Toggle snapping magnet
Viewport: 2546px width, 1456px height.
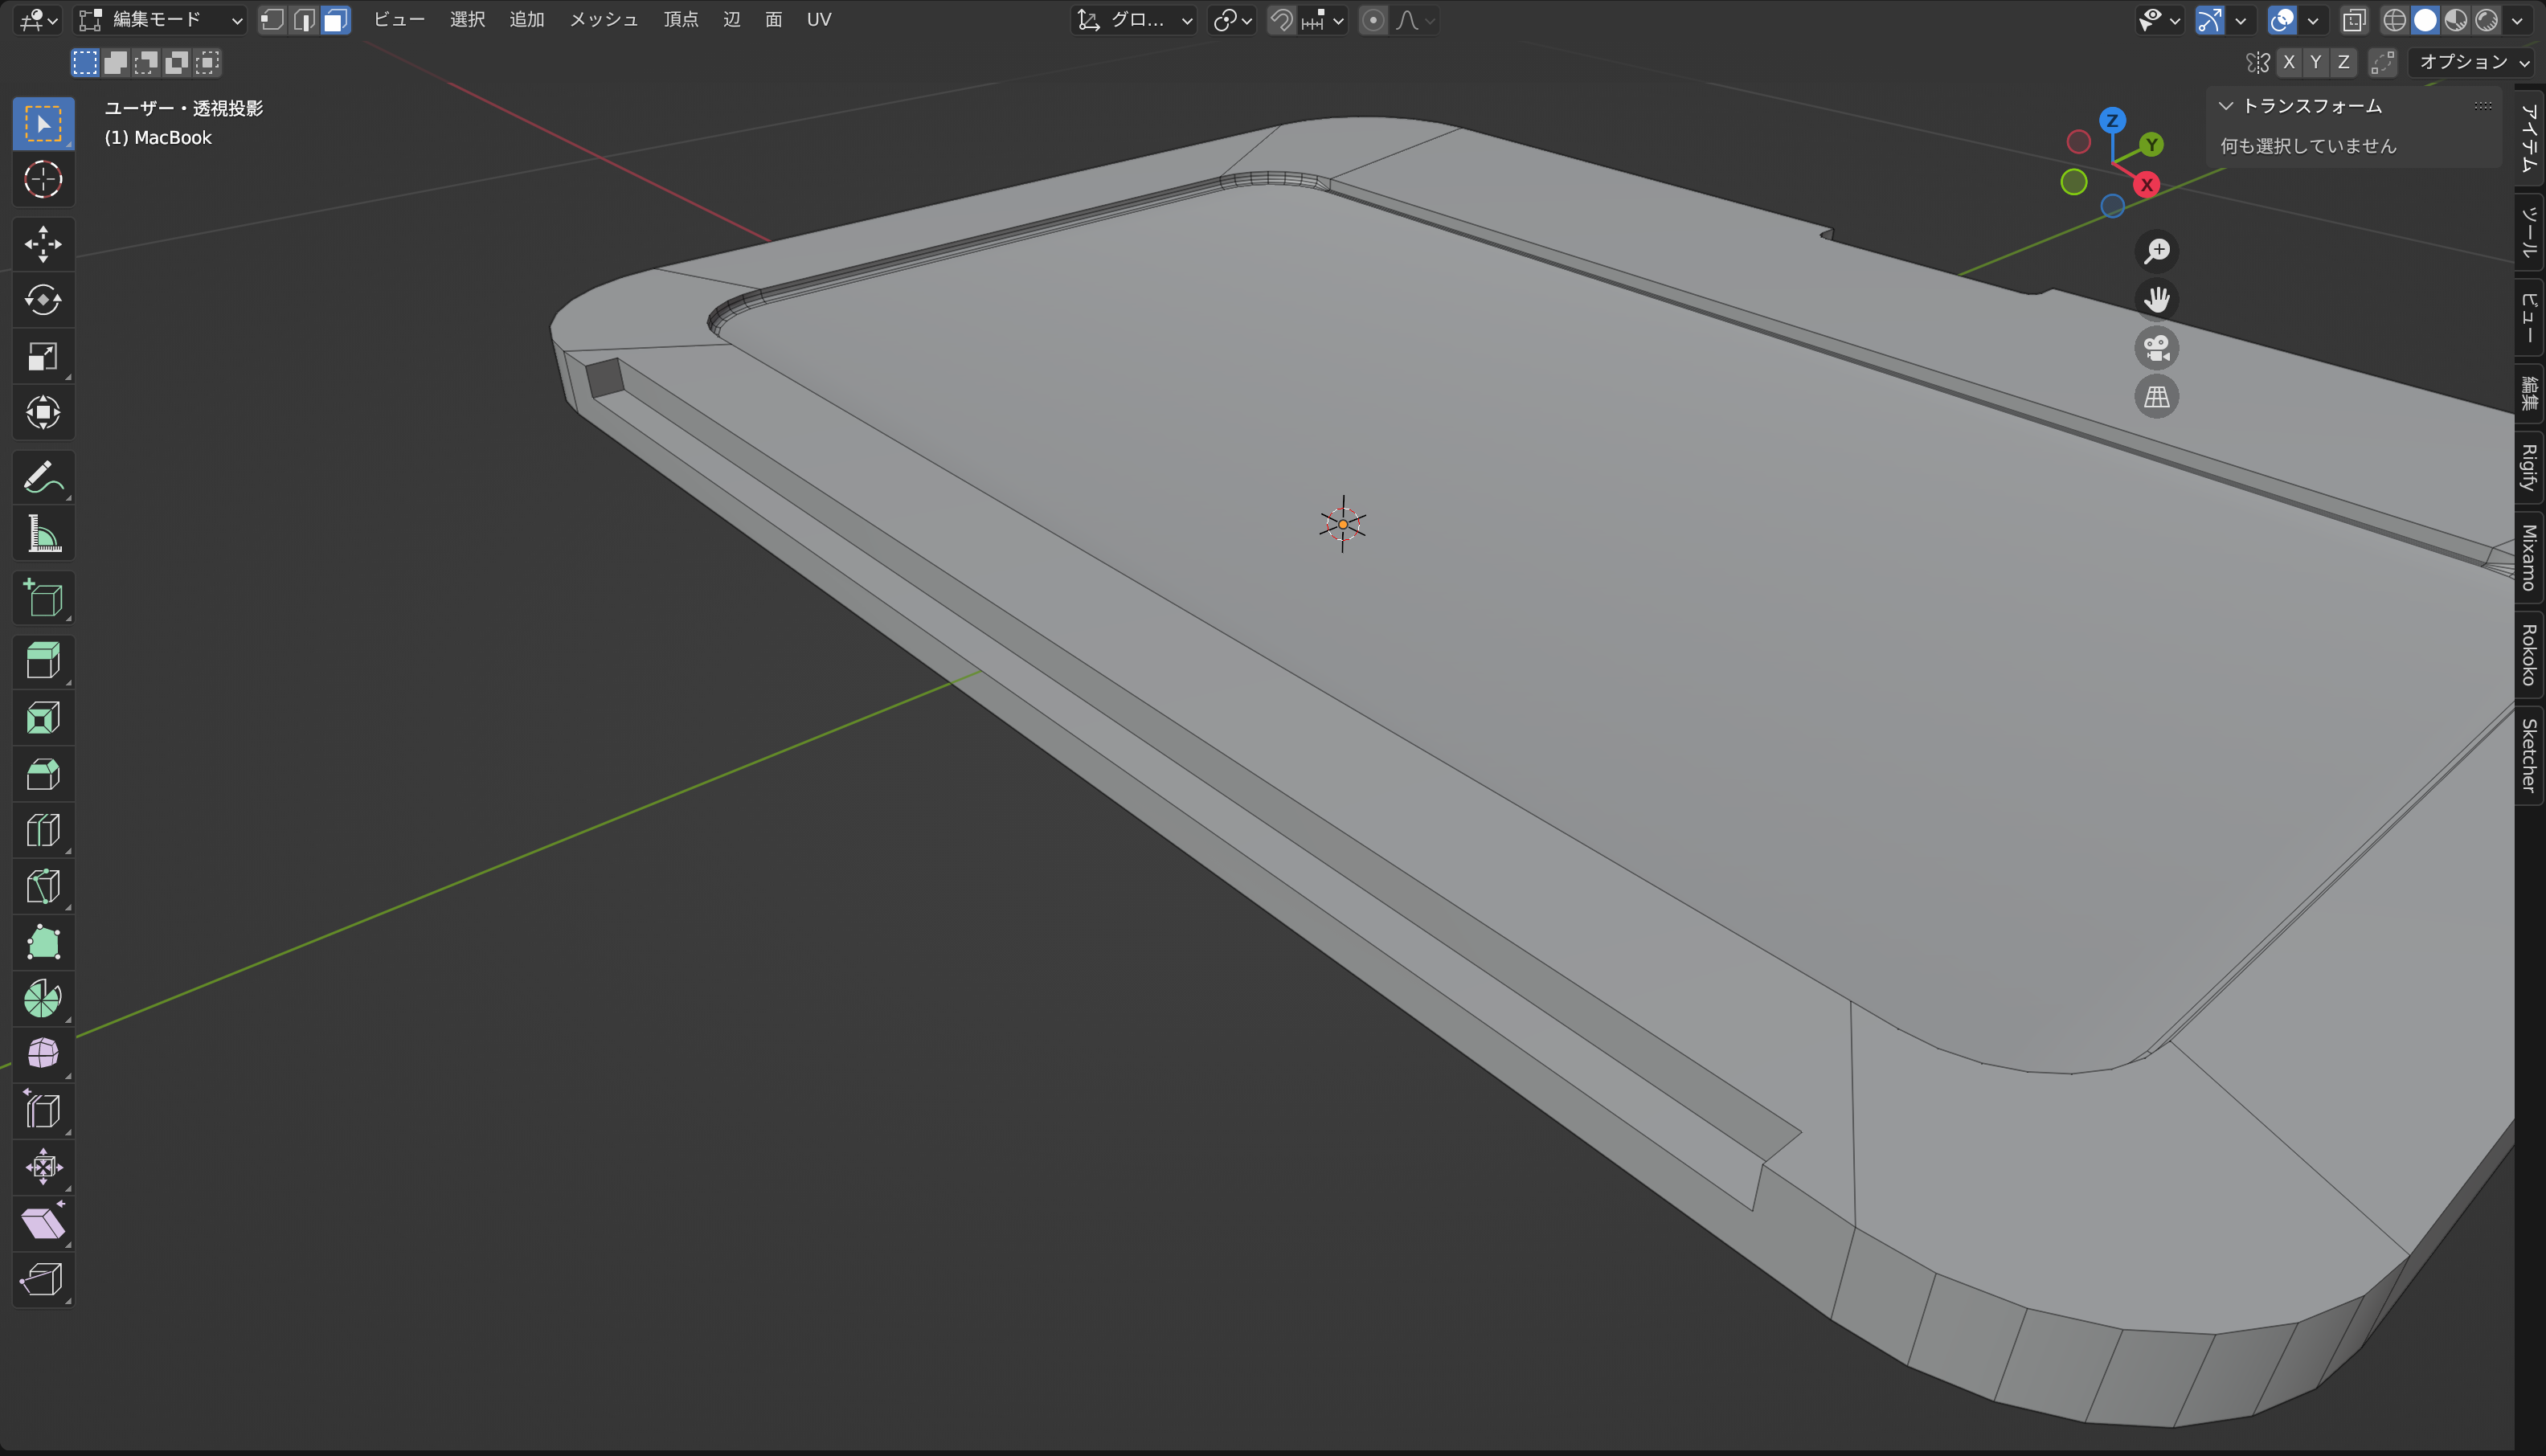1281,20
